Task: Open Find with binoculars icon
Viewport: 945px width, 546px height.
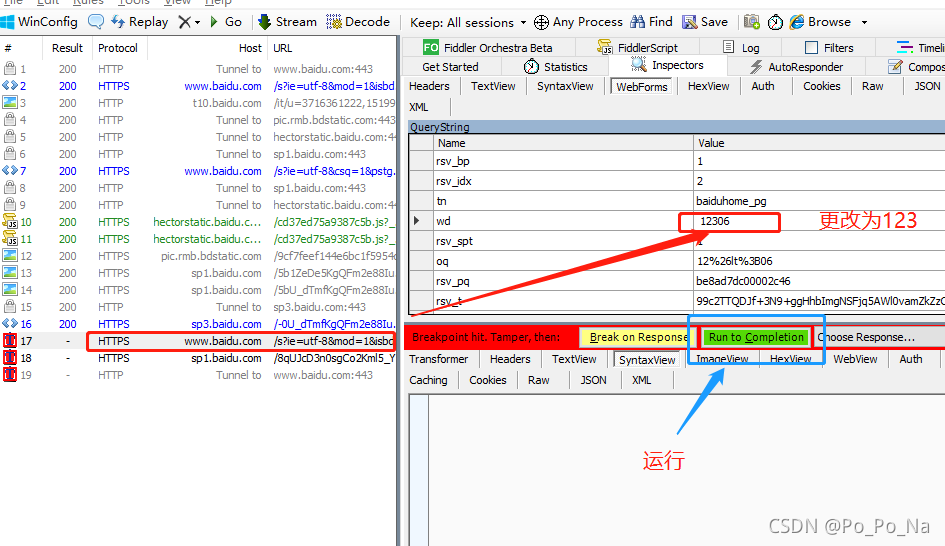Action: click(x=637, y=22)
